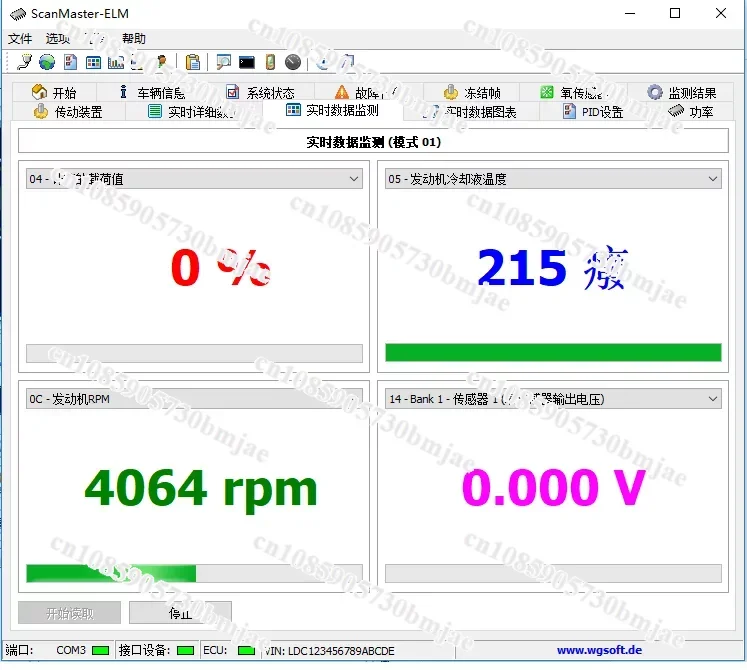
Task: Switch to the 开始 tab
Action: tap(54, 92)
